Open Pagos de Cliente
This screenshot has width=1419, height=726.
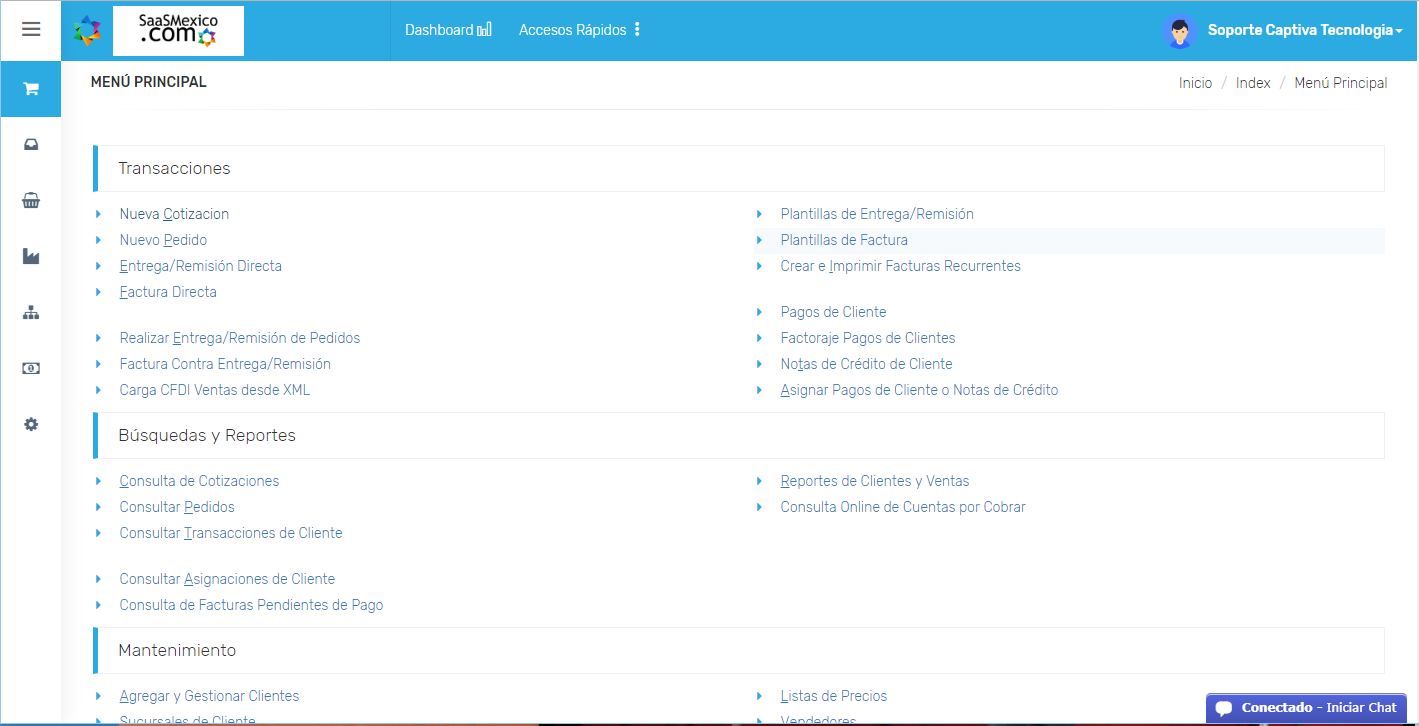[833, 312]
